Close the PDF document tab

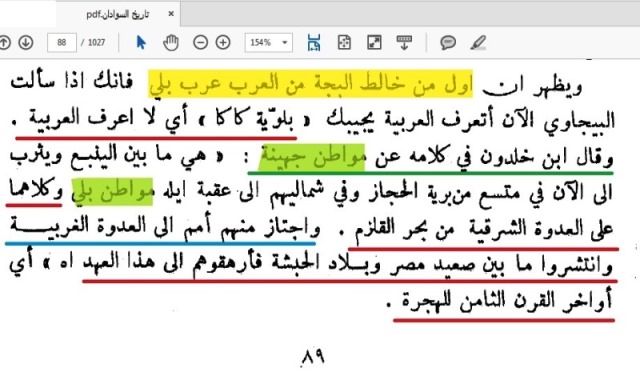tap(171, 14)
